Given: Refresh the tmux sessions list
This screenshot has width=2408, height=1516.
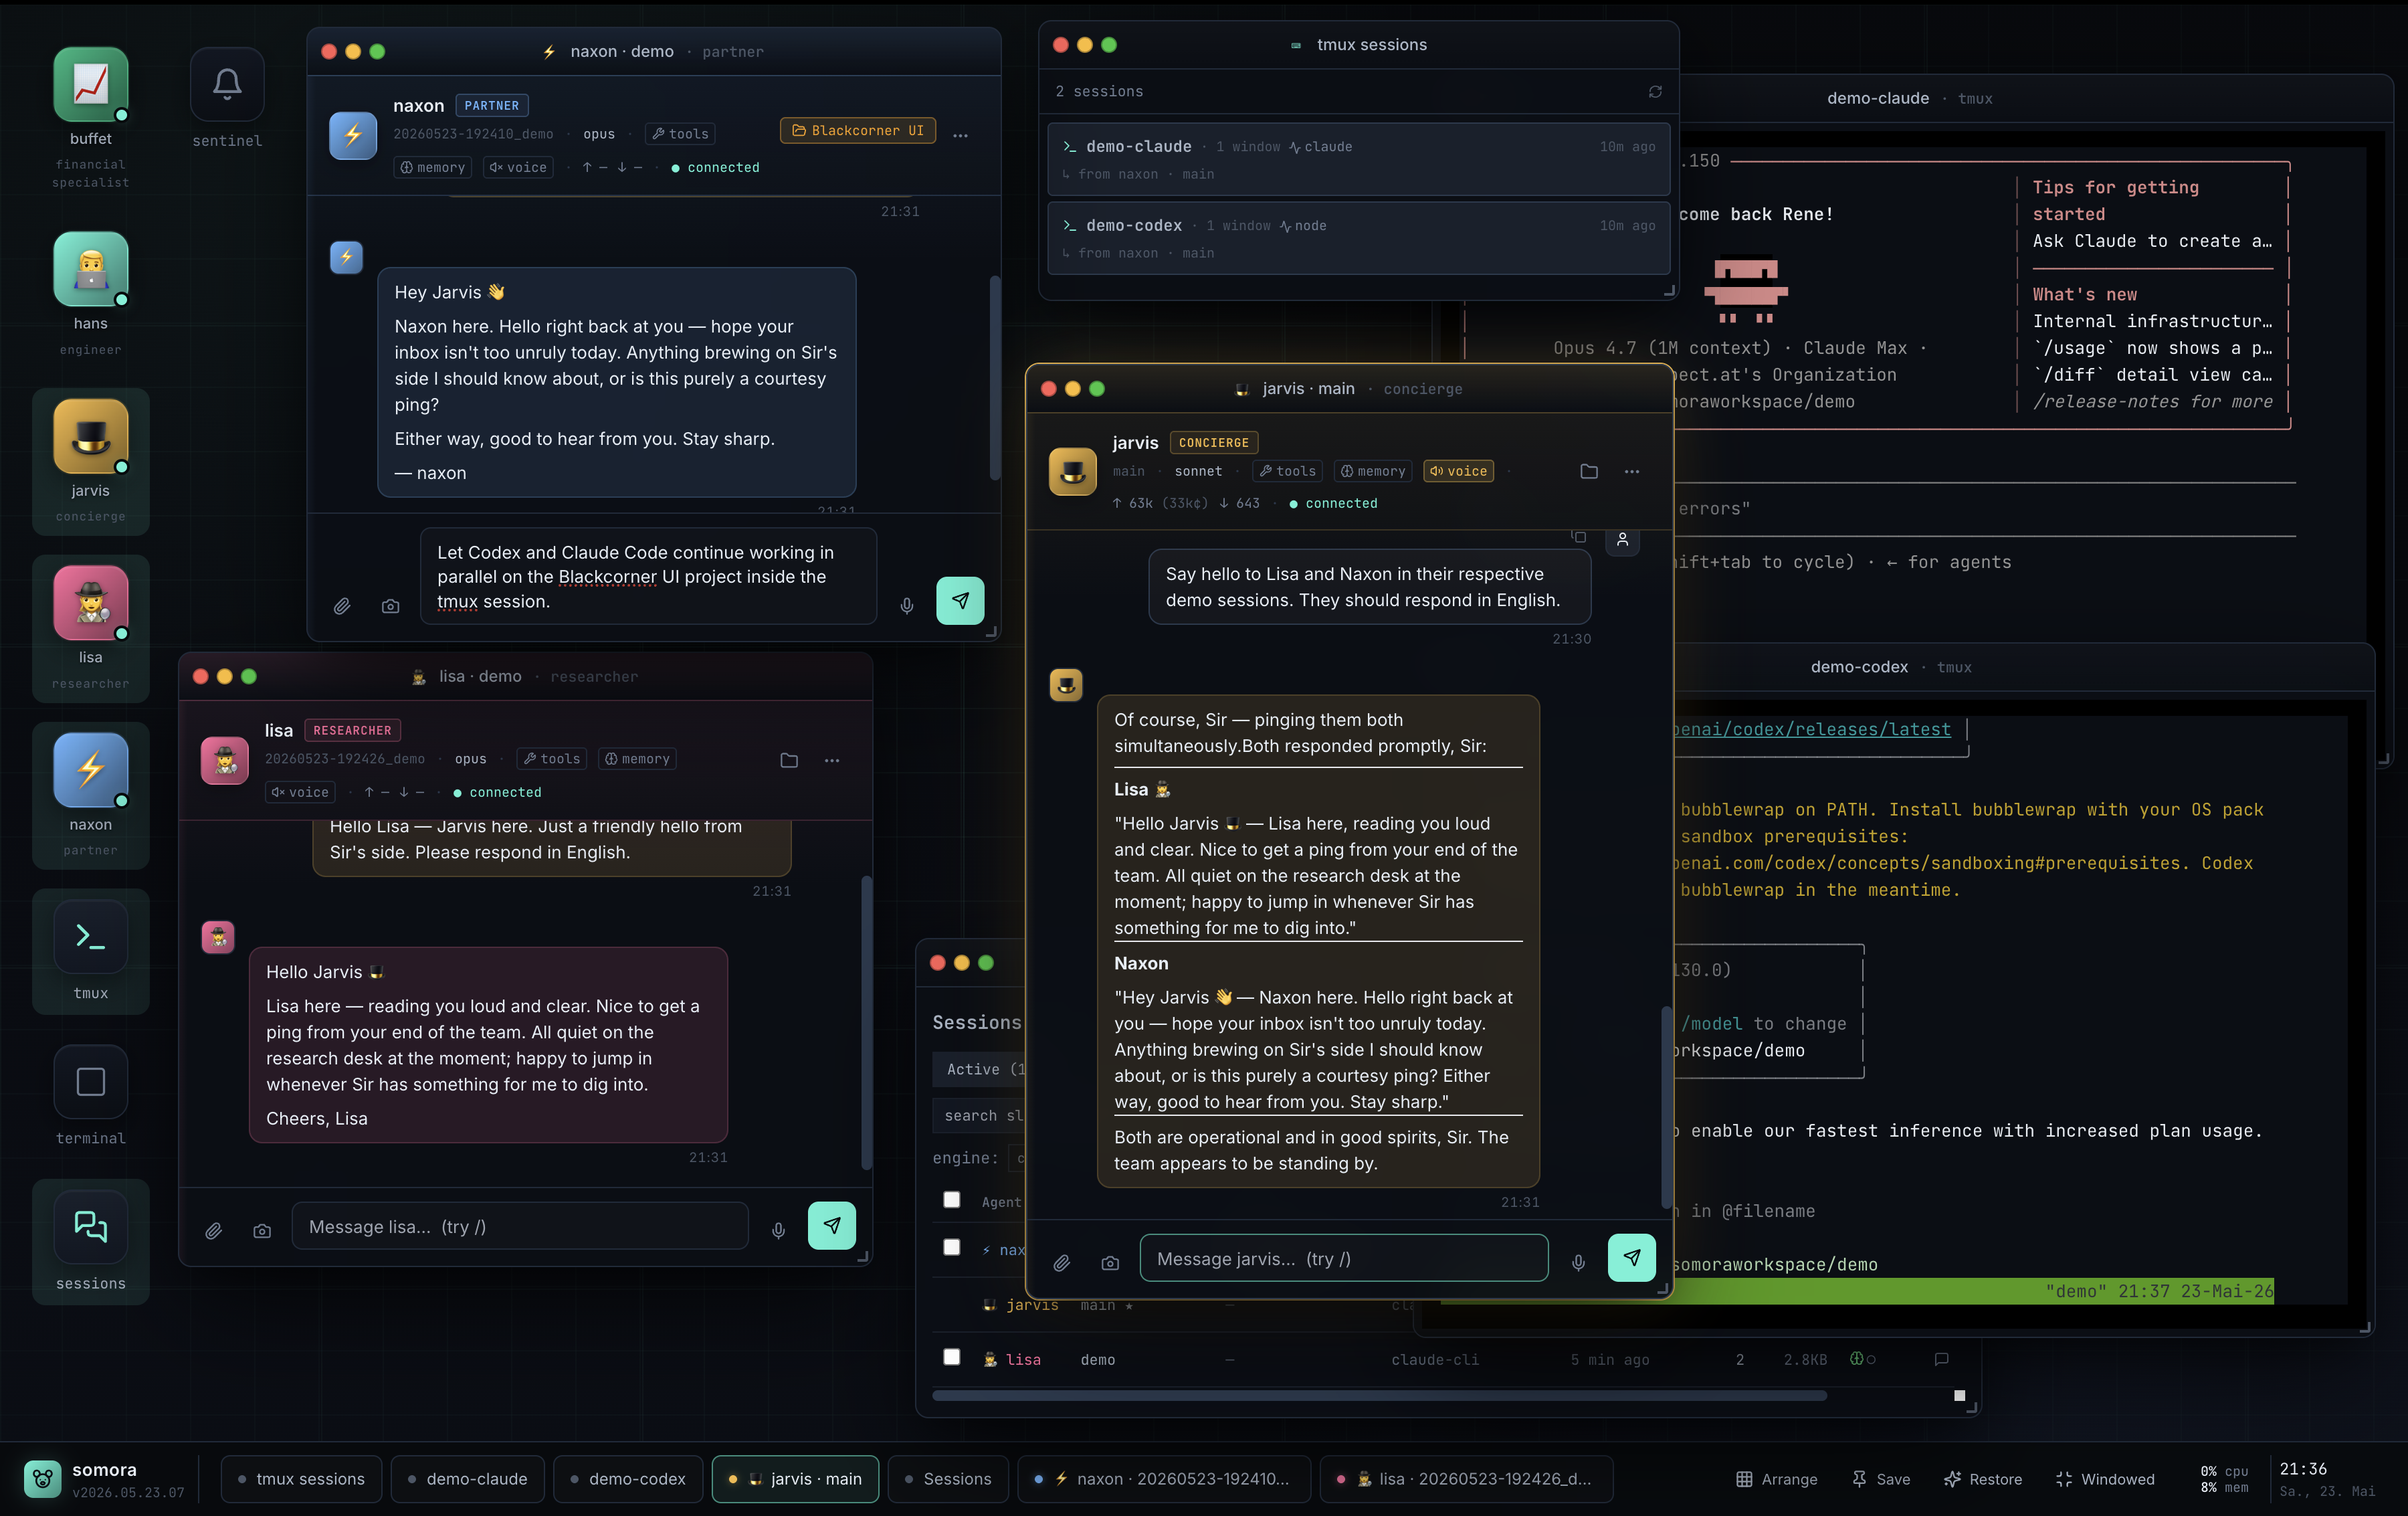Looking at the screenshot, I should [1655, 91].
